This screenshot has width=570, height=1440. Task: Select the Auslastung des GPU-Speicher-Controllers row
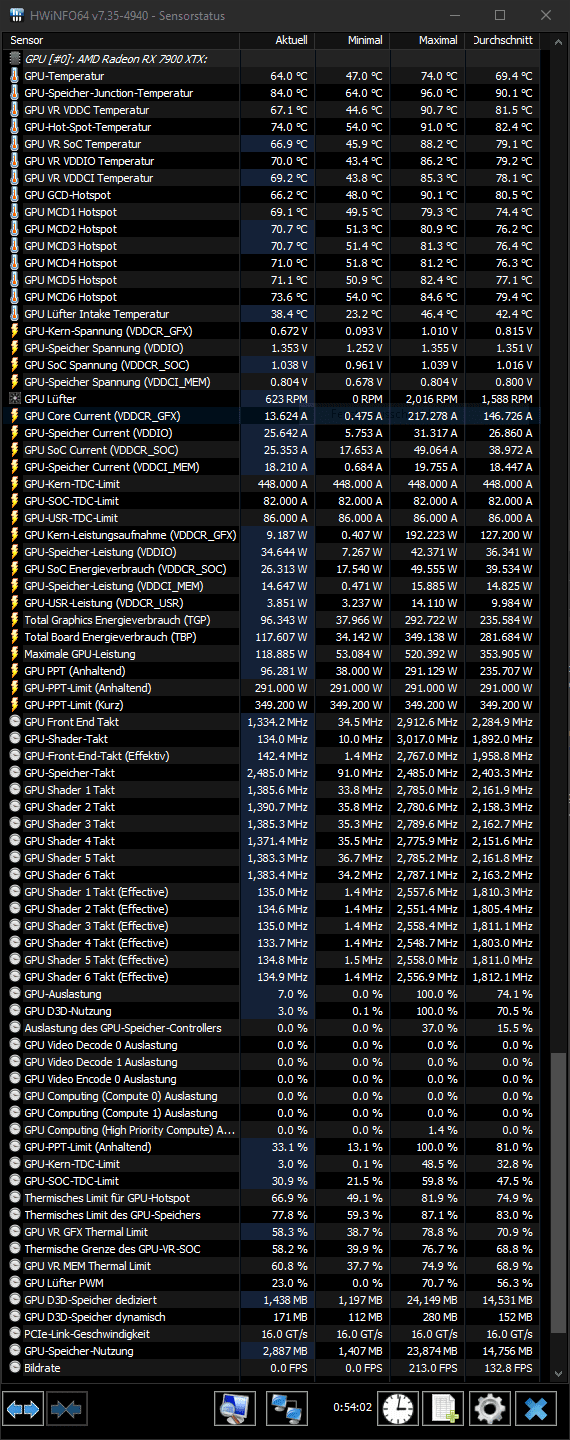click(x=272, y=1028)
